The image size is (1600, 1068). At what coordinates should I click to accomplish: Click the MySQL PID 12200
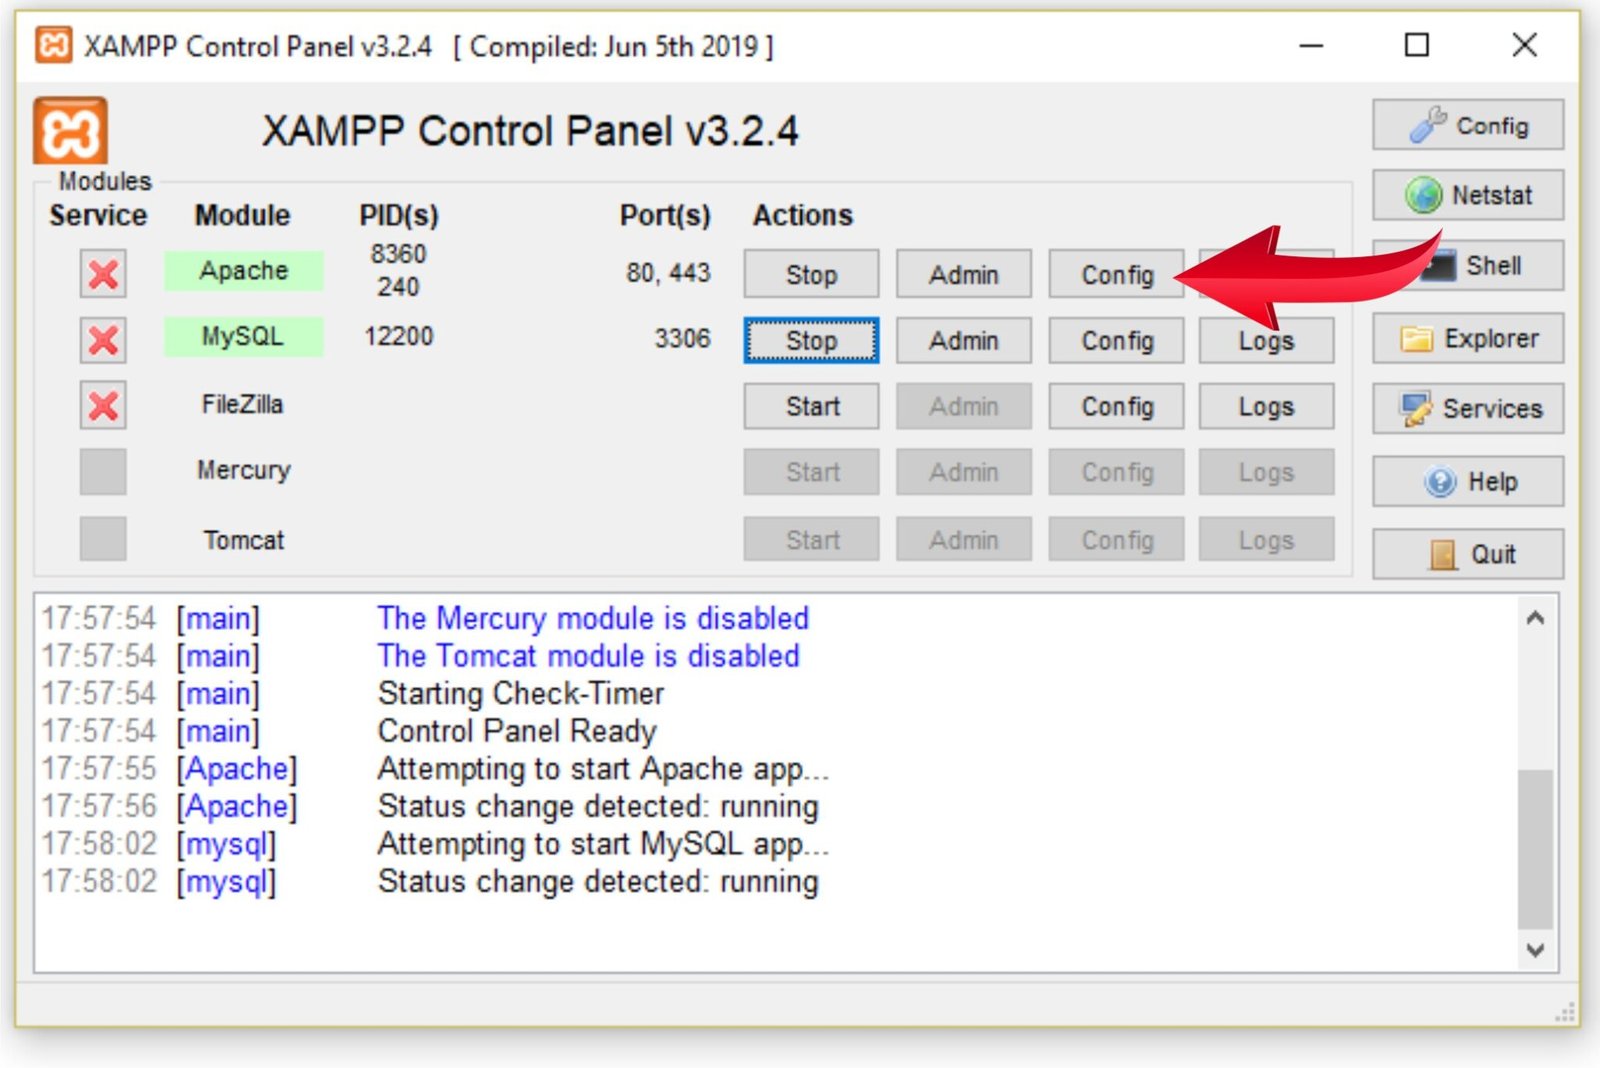click(x=398, y=336)
